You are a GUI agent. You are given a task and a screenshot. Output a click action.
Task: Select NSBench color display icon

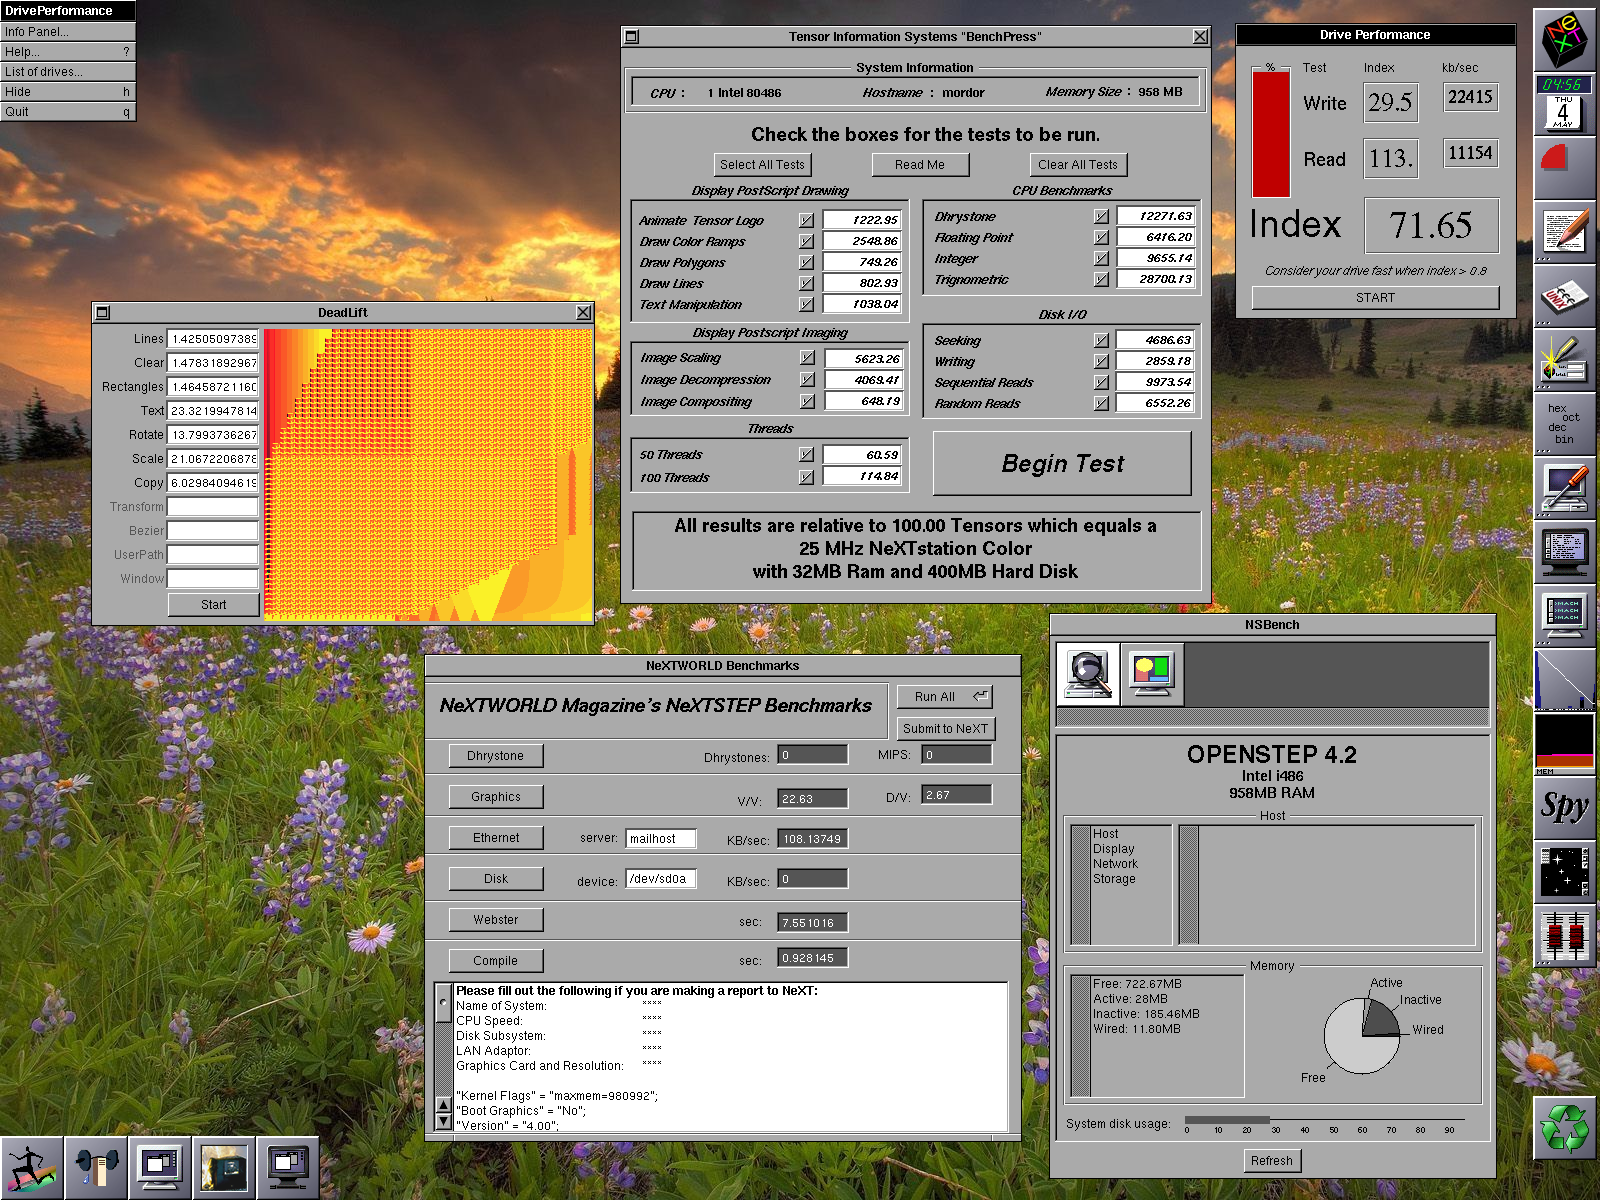click(1152, 675)
